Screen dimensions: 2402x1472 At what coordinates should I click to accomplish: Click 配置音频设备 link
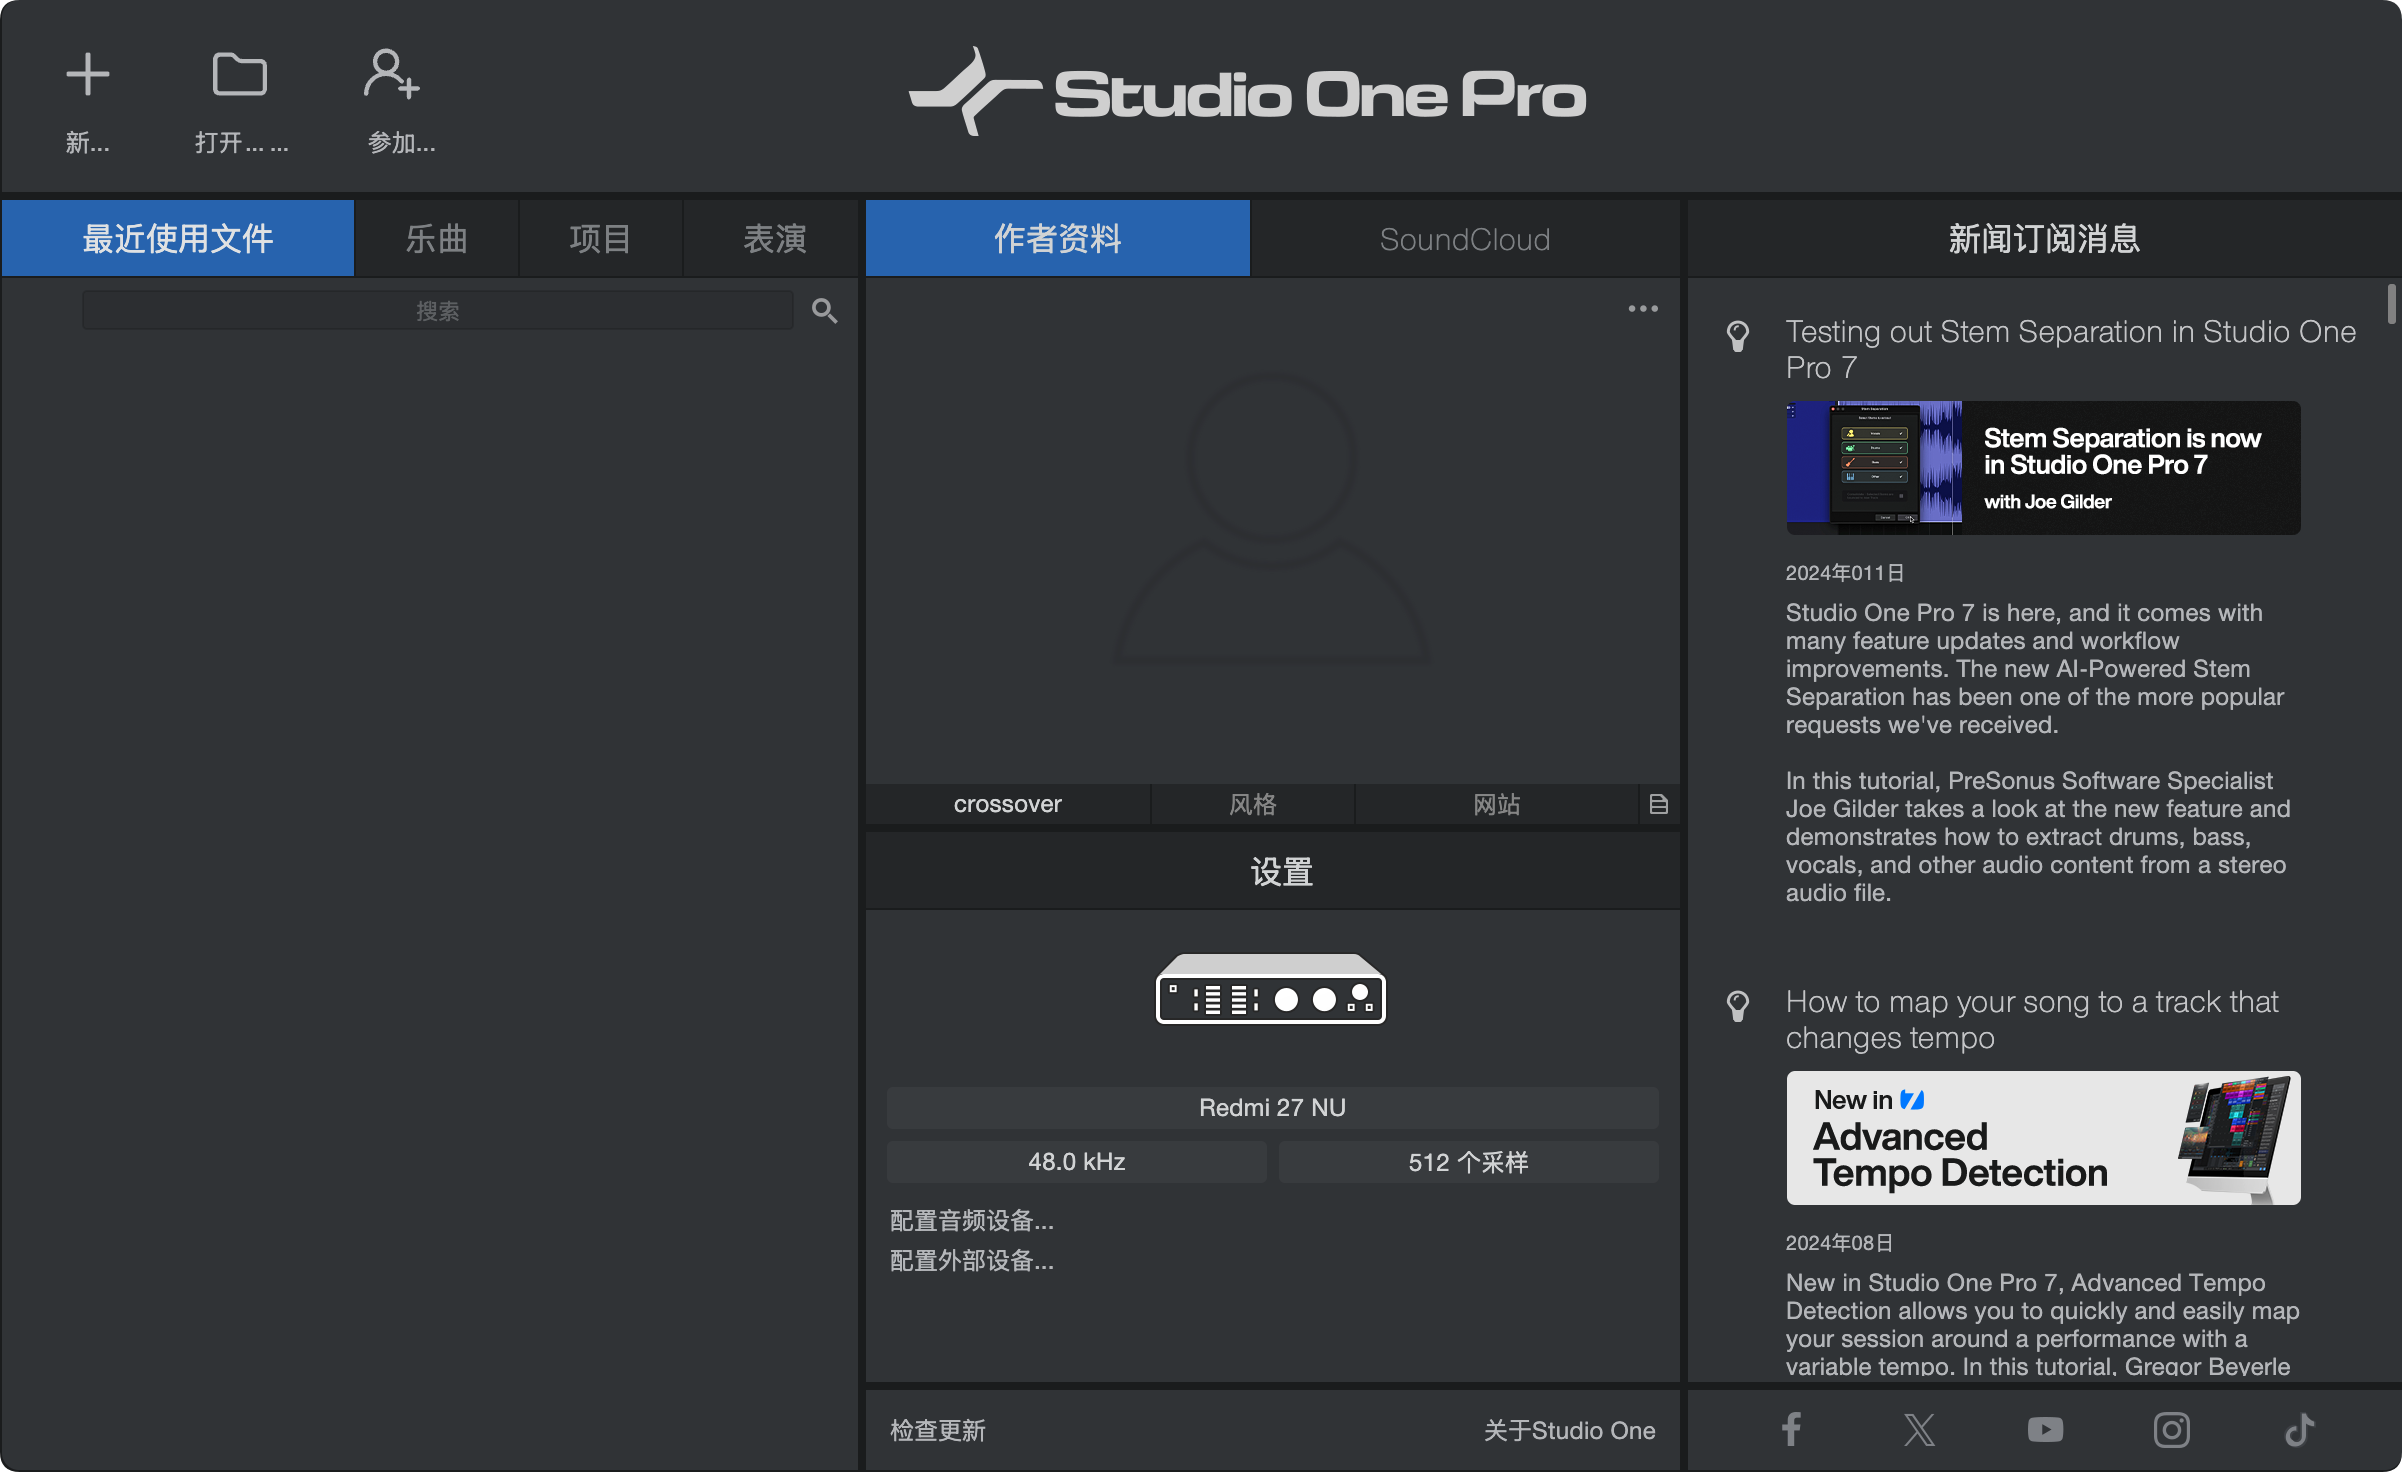tap(971, 1221)
